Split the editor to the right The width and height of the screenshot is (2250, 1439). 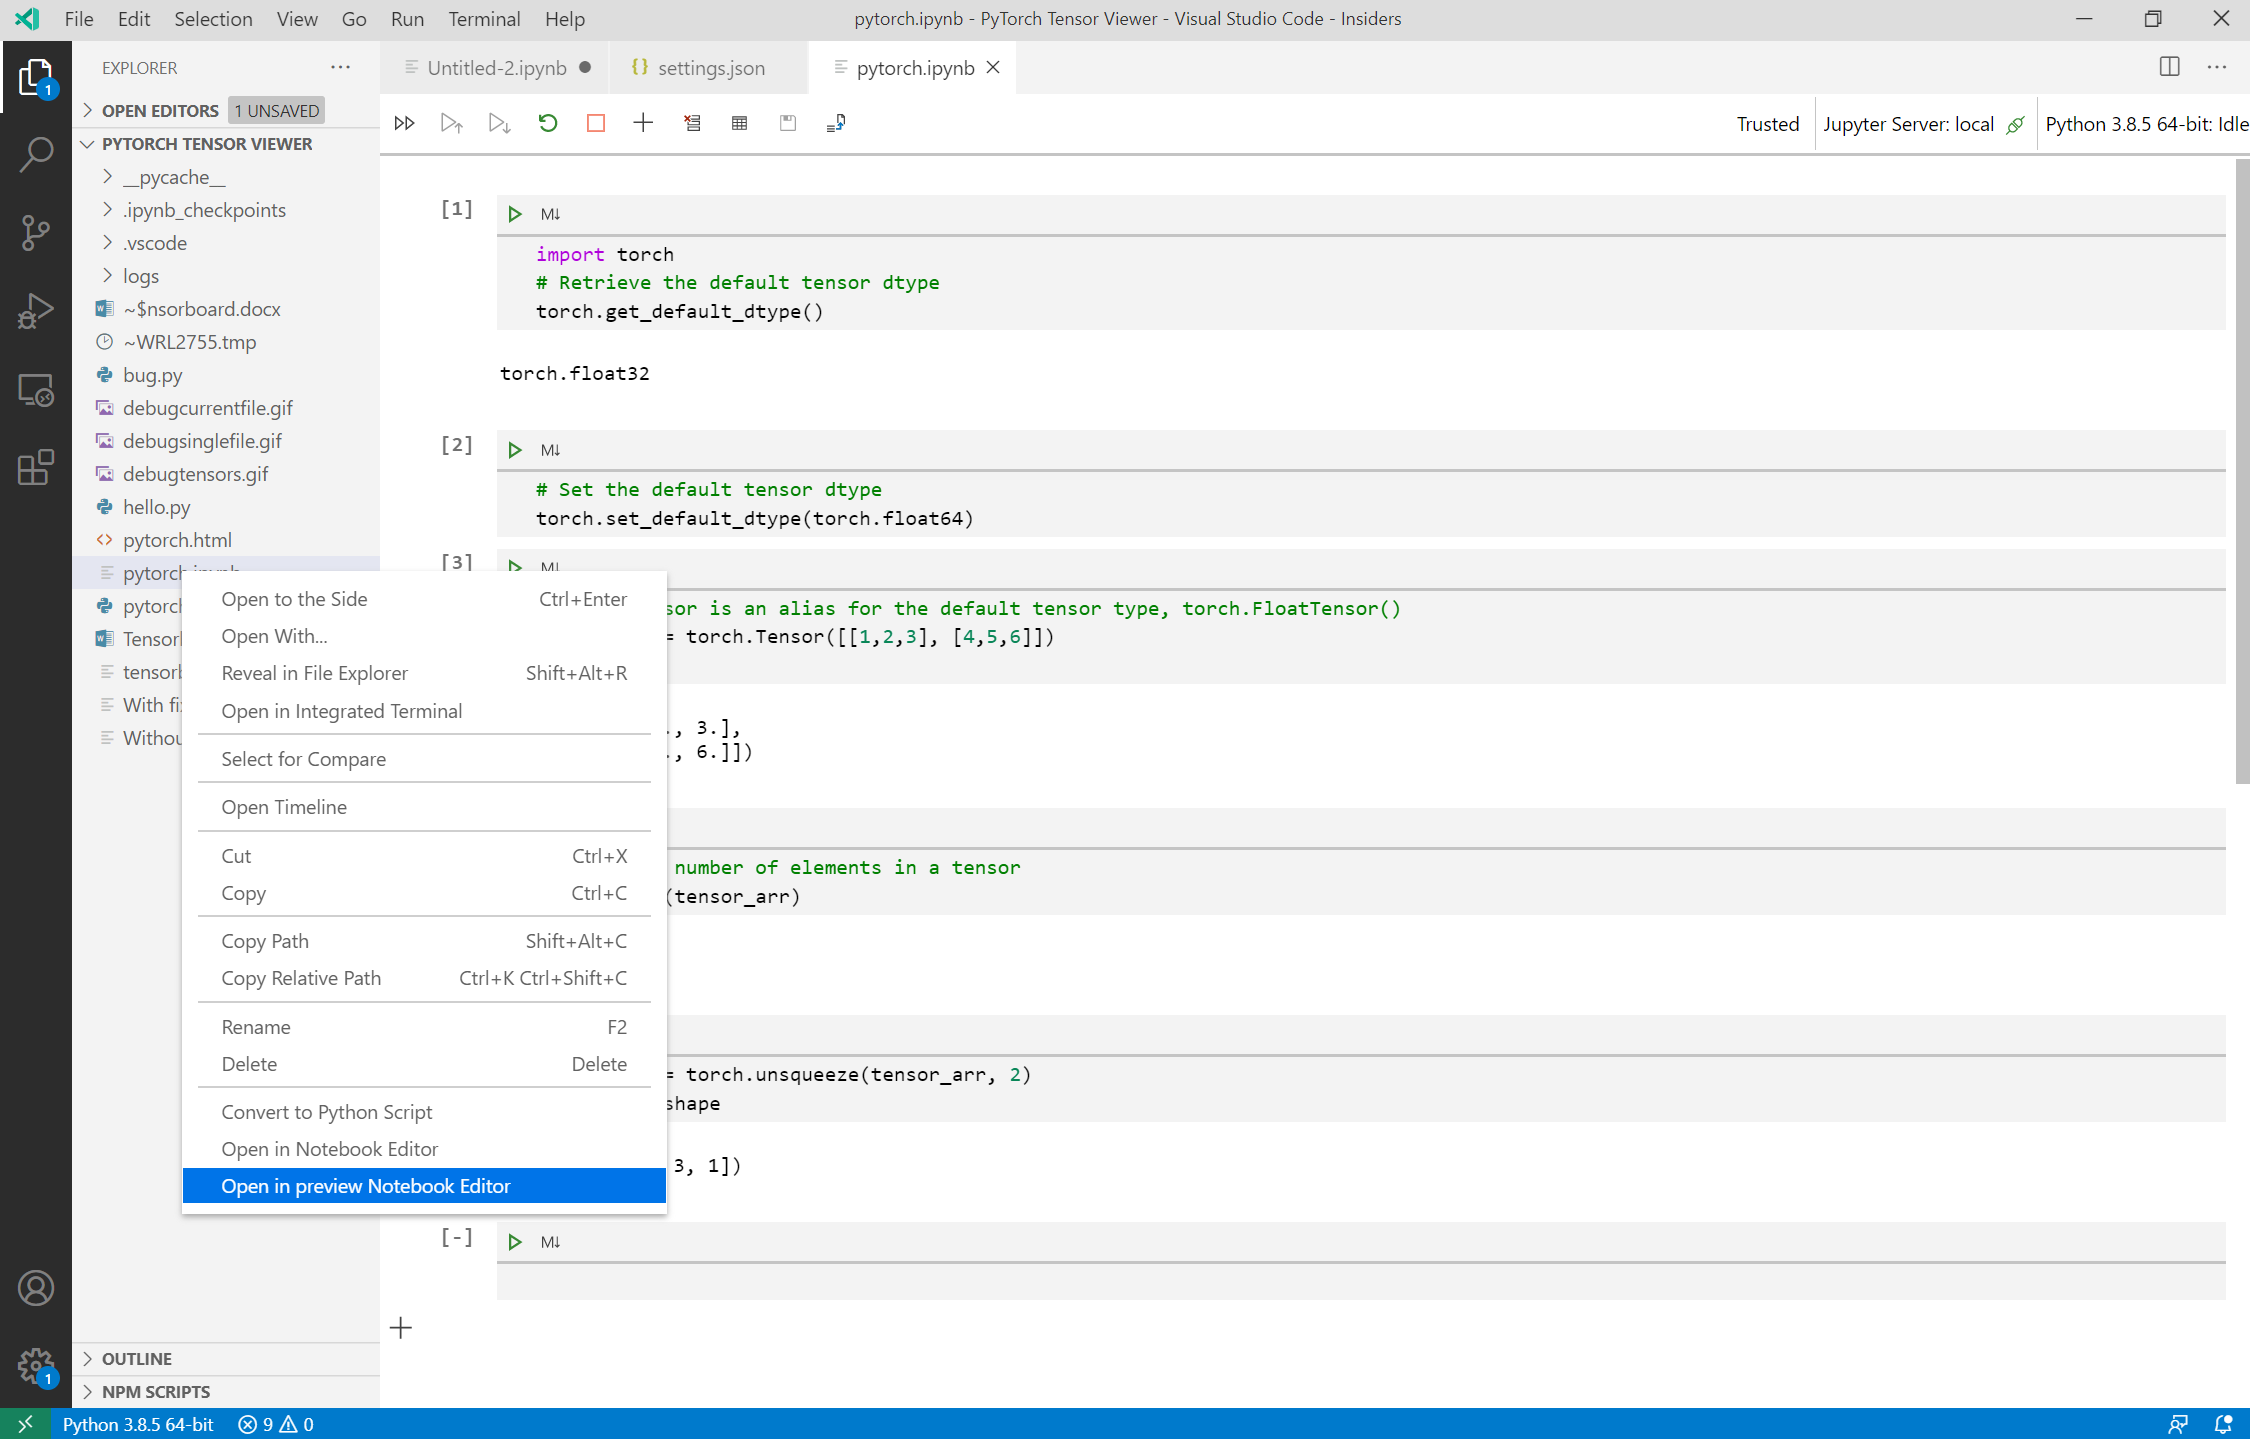2169,67
